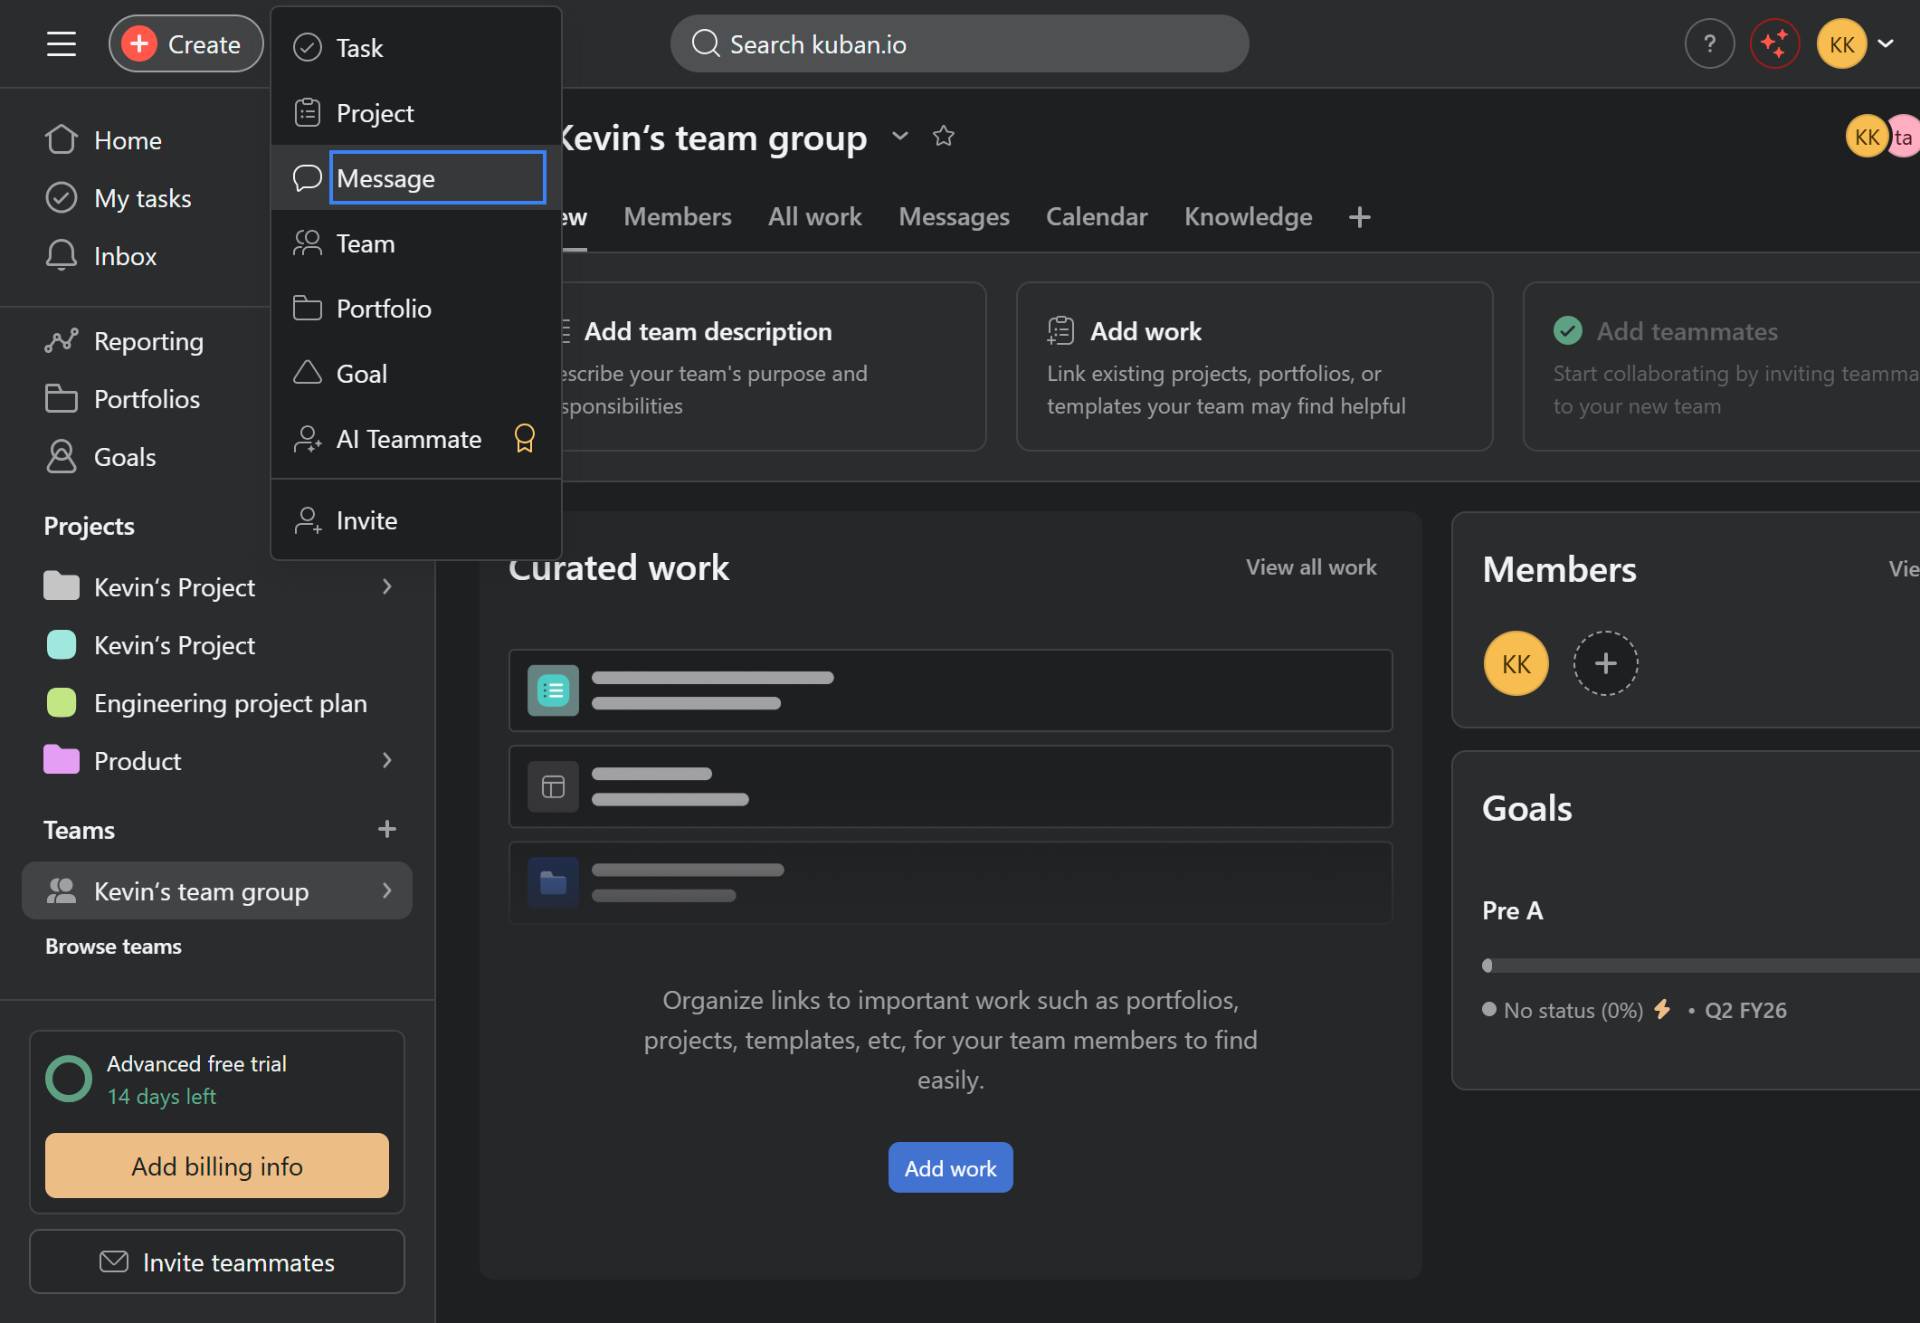Viewport: 1920px width, 1323px height.
Task: Click the blue Add work button
Action: (x=950, y=1167)
